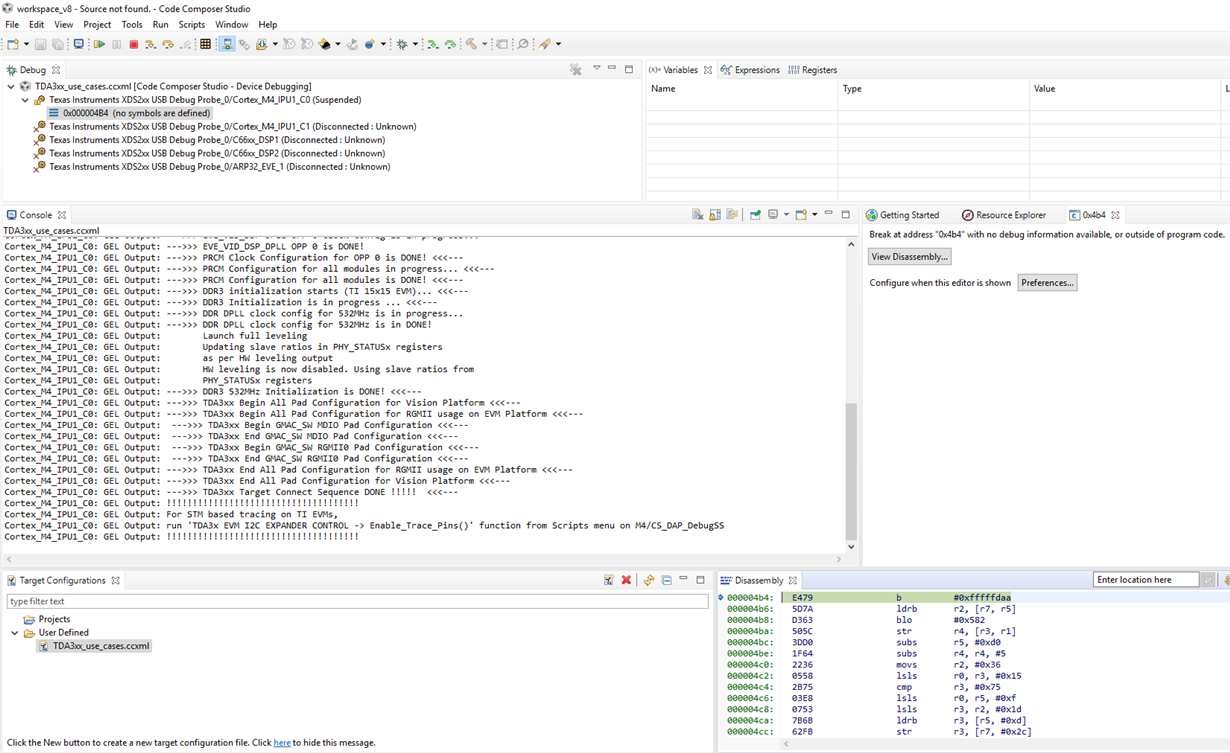The width and height of the screenshot is (1230, 753).
Task: Click the memory grid toolbar icon
Action: point(205,44)
